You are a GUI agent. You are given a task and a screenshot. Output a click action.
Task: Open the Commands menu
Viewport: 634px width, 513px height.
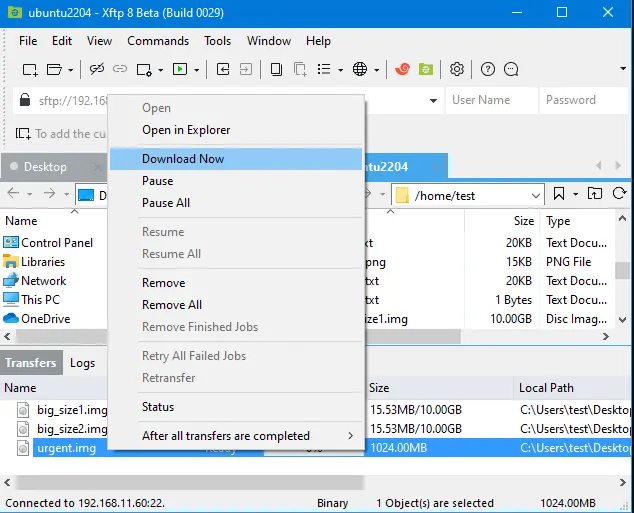(x=158, y=41)
